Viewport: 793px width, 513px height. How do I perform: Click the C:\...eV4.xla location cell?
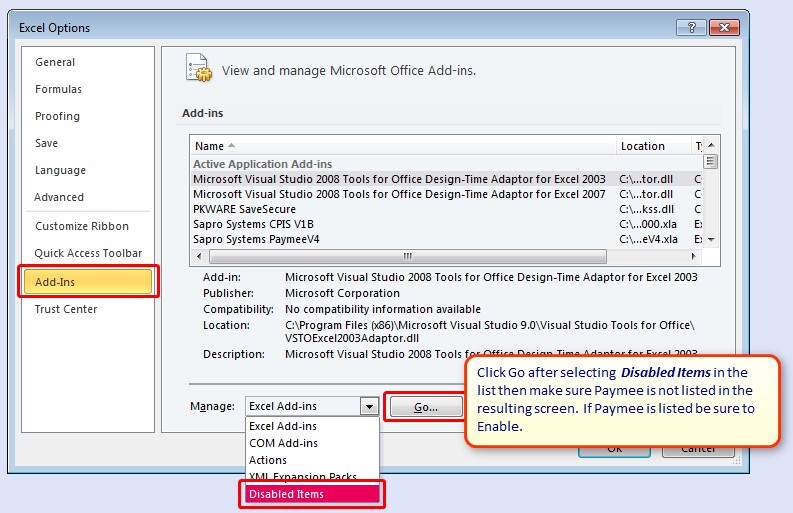(x=648, y=239)
